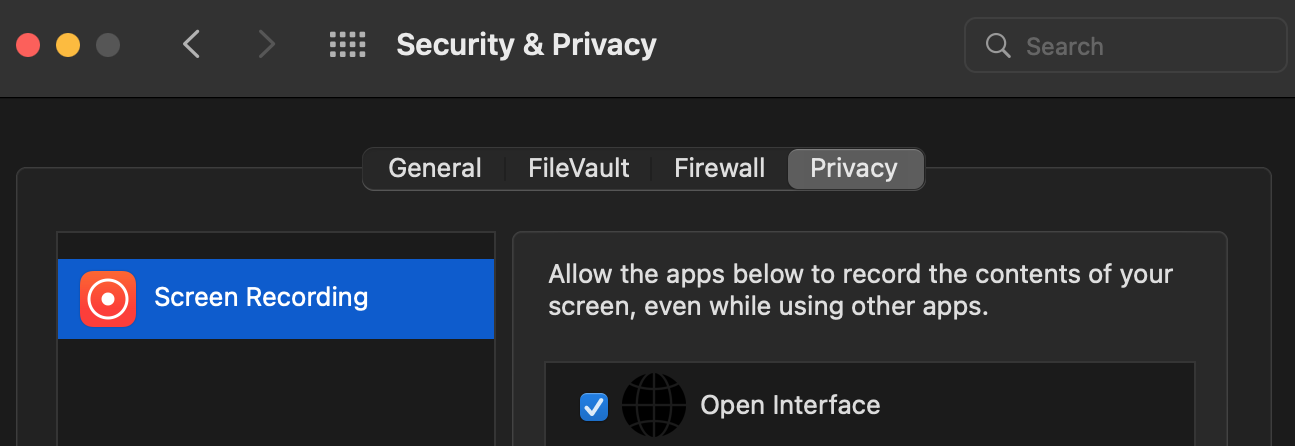1295x446 pixels.
Task: Close the Security & Privacy window
Action: pos(28,45)
